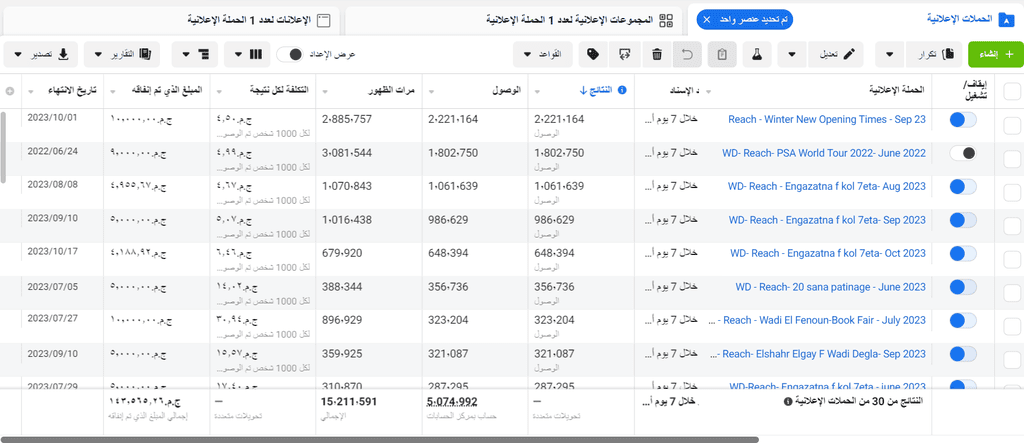Select checkbox for Reach - Winter New Opening Times
This screenshot has width=1024, height=443.
[1012, 126]
